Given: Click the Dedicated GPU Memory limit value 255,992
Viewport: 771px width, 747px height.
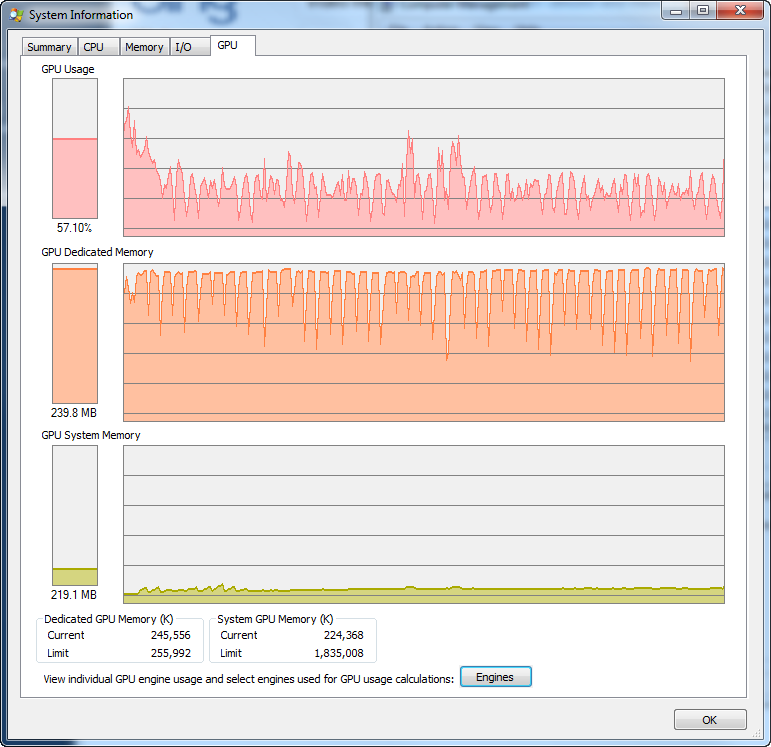Looking at the screenshot, I should 168,653.
